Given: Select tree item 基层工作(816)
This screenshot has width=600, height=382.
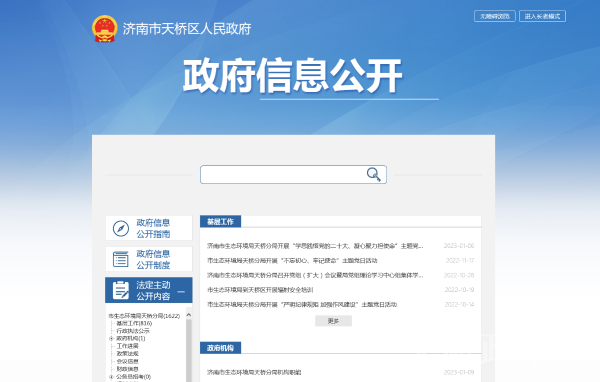Looking at the screenshot, I should click(134, 323).
